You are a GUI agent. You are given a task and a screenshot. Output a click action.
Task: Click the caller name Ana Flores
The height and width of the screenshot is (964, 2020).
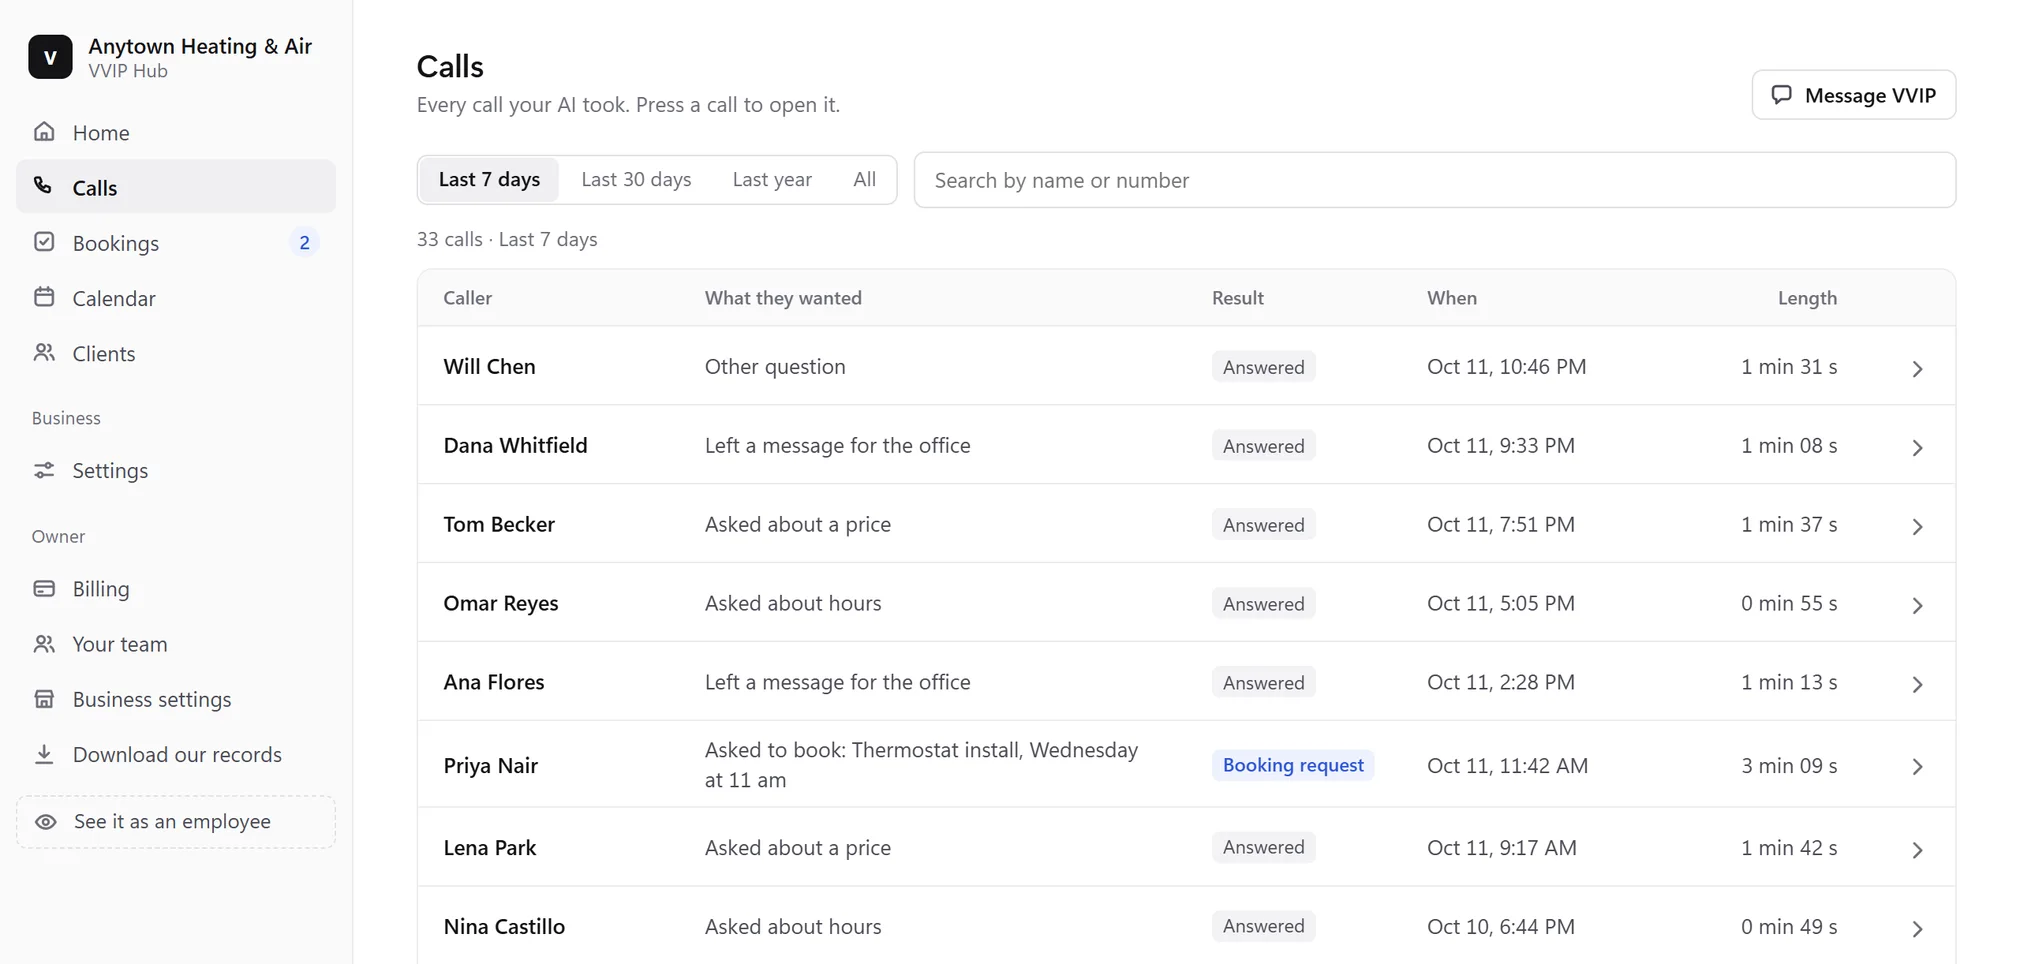click(494, 683)
